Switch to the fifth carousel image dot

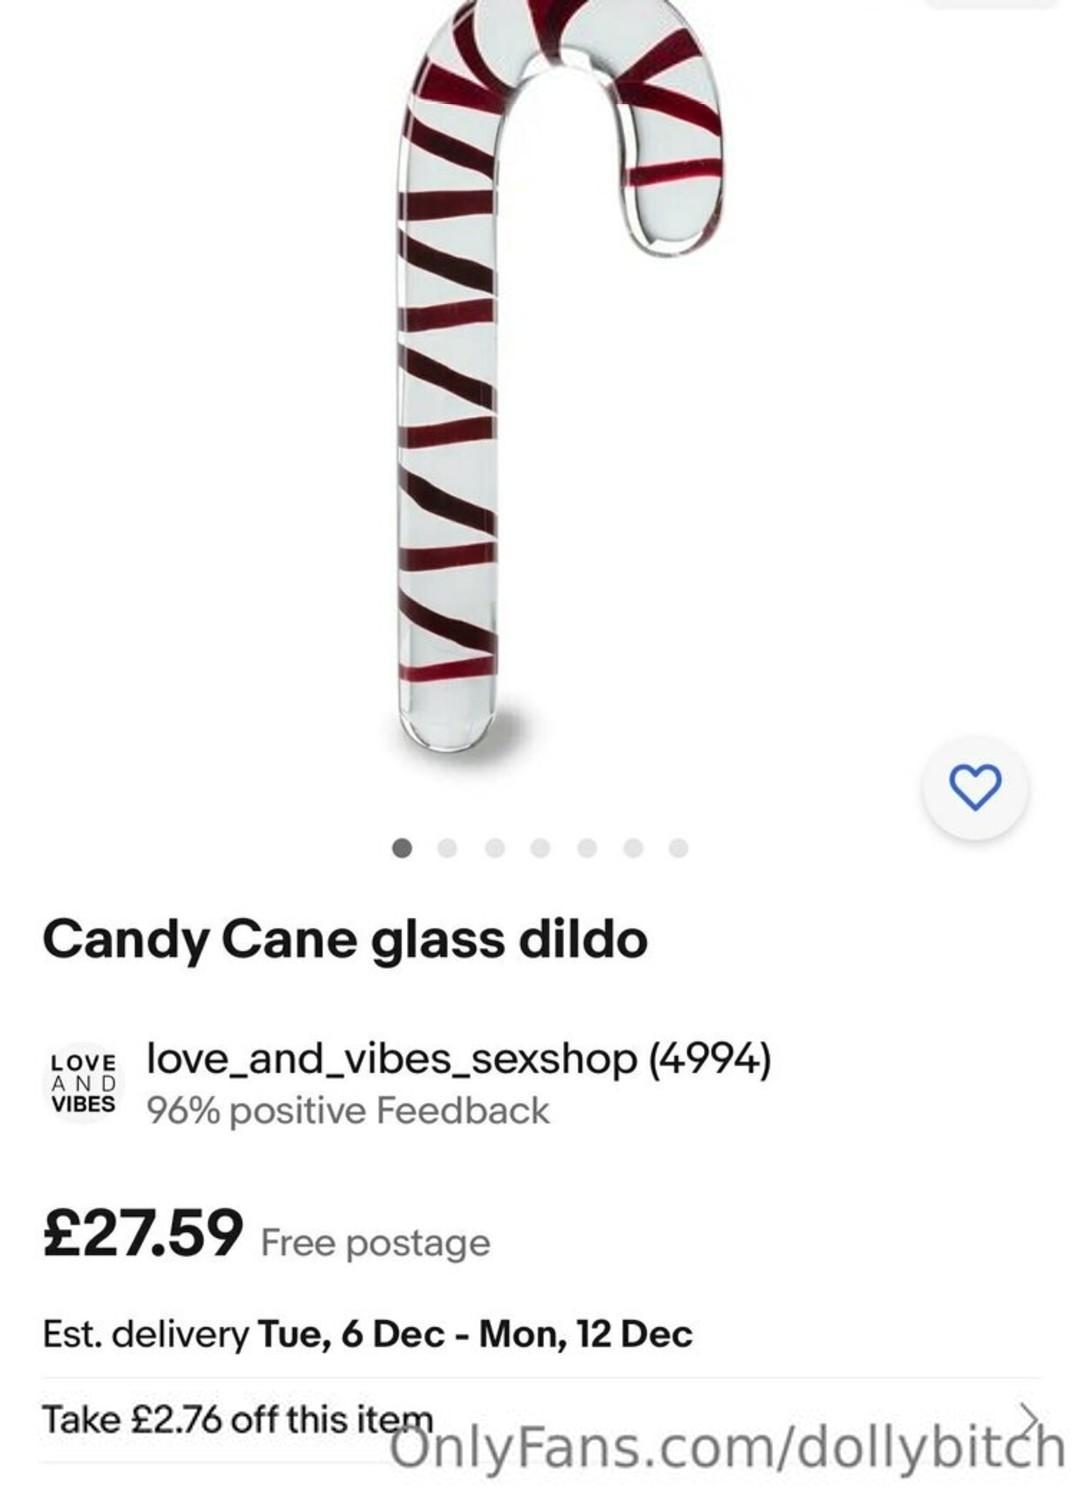[x=587, y=848]
